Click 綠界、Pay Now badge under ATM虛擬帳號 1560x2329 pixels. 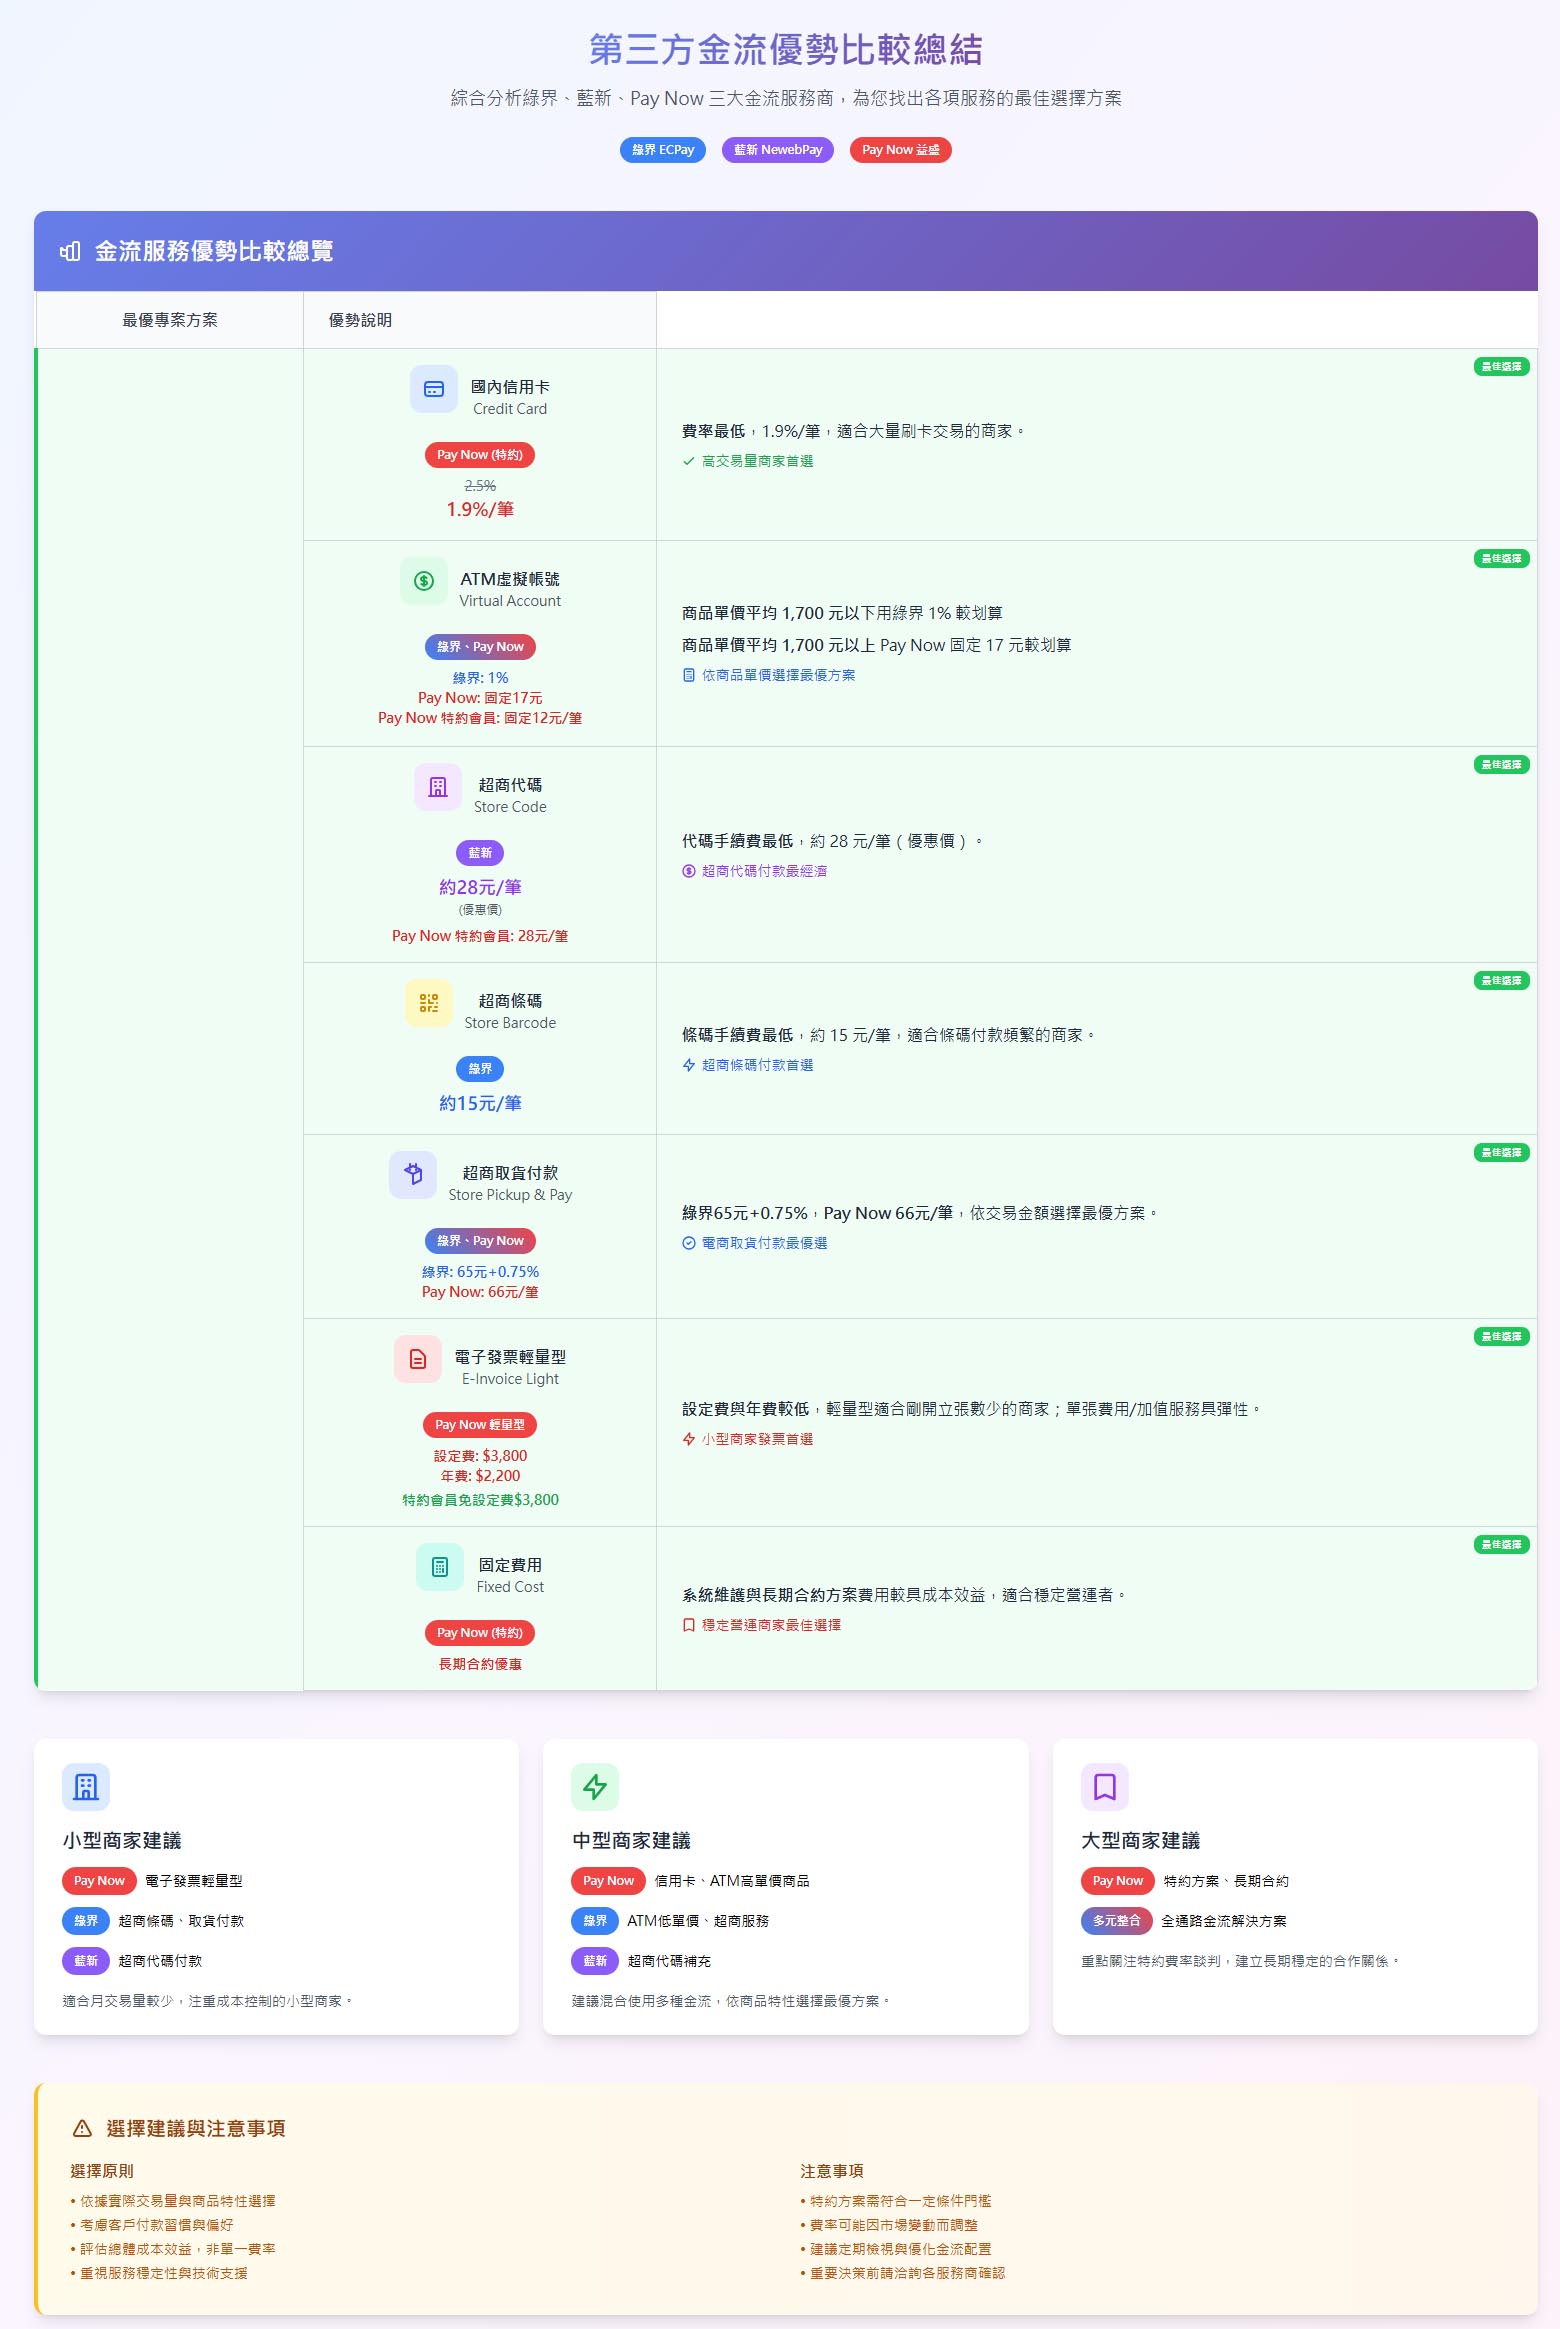480,647
